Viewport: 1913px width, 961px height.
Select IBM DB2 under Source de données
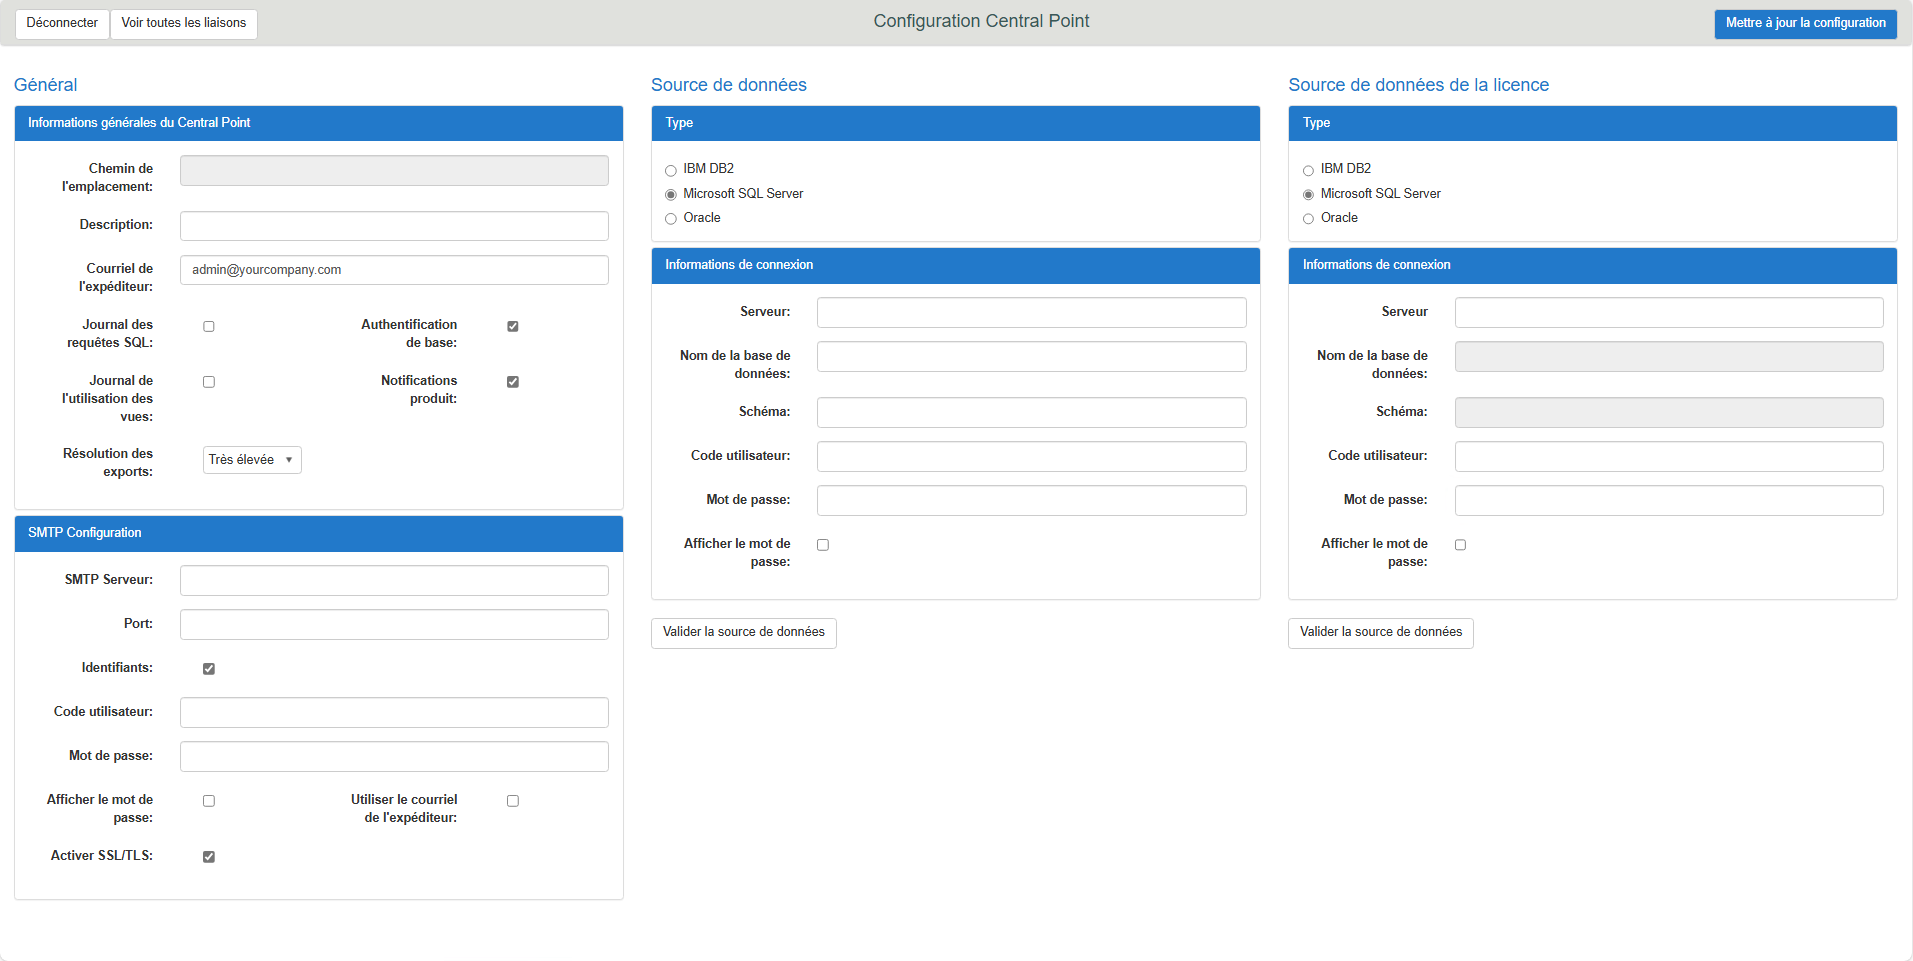(x=671, y=170)
